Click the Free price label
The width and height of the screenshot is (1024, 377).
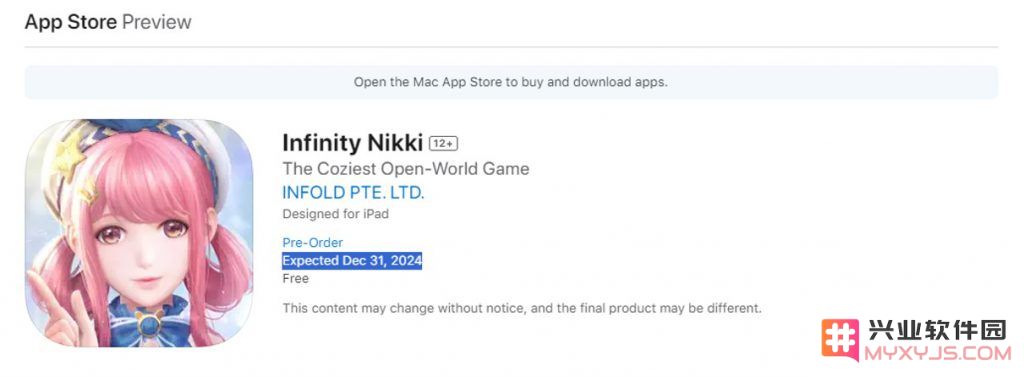pyautogui.click(x=295, y=278)
